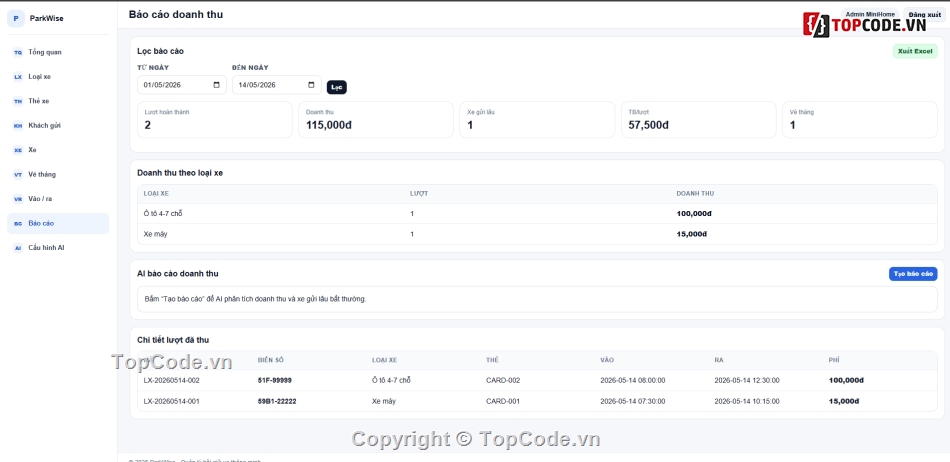
Task: Click Ô tô 4-7 chỗ in revenue table
Action: 163,214
